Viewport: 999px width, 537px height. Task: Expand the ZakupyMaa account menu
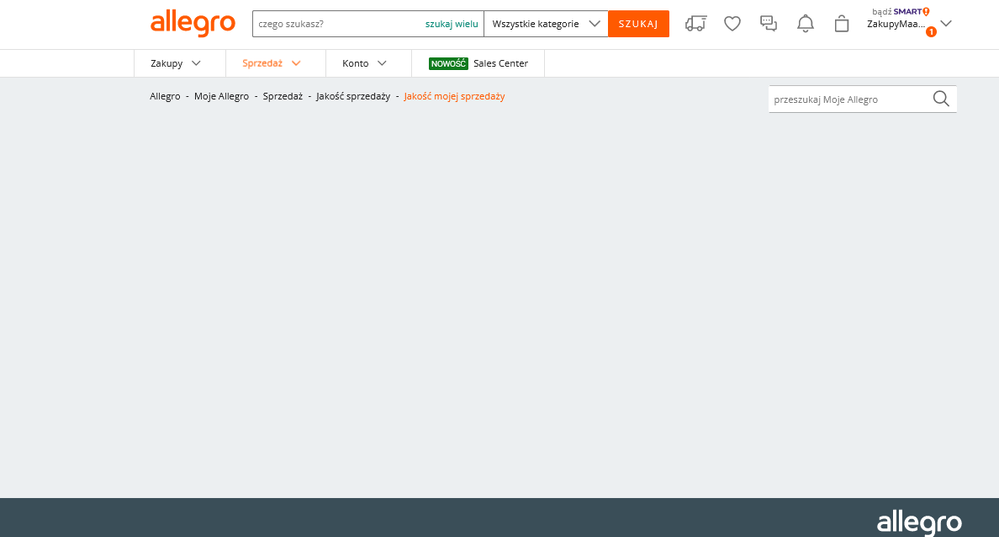click(908, 24)
